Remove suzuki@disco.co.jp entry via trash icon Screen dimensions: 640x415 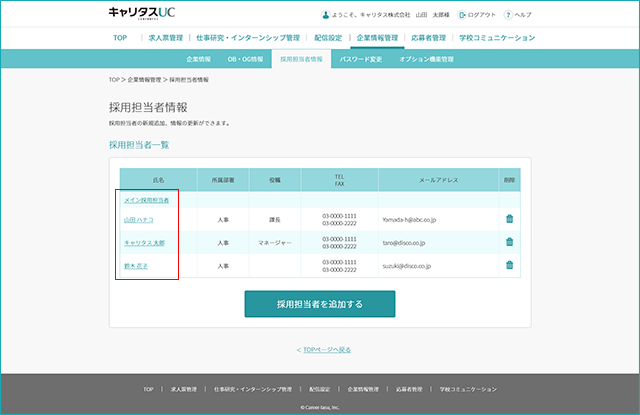pyautogui.click(x=509, y=266)
